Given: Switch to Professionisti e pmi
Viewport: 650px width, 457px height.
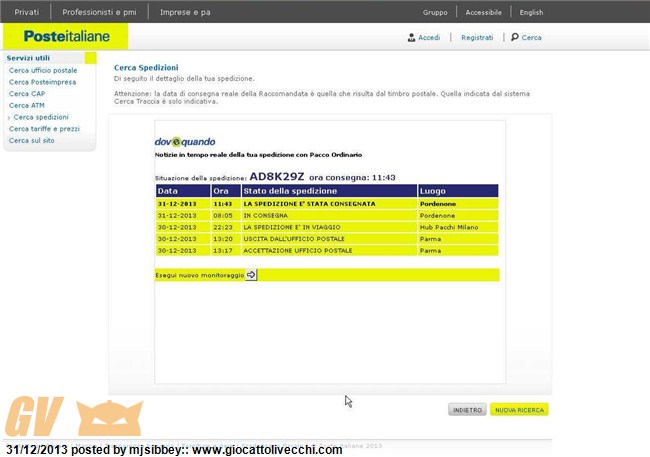Looking at the screenshot, I should [x=100, y=12].
